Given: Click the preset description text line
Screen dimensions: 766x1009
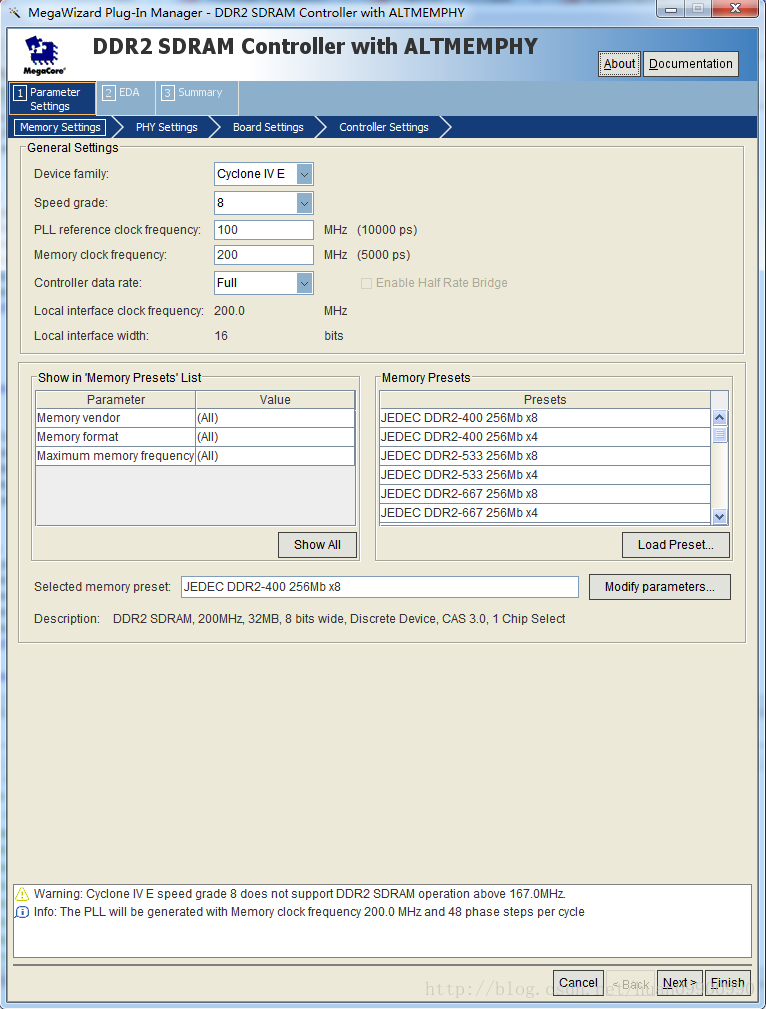Looking at the screenshot, I should tap(339, 619).
